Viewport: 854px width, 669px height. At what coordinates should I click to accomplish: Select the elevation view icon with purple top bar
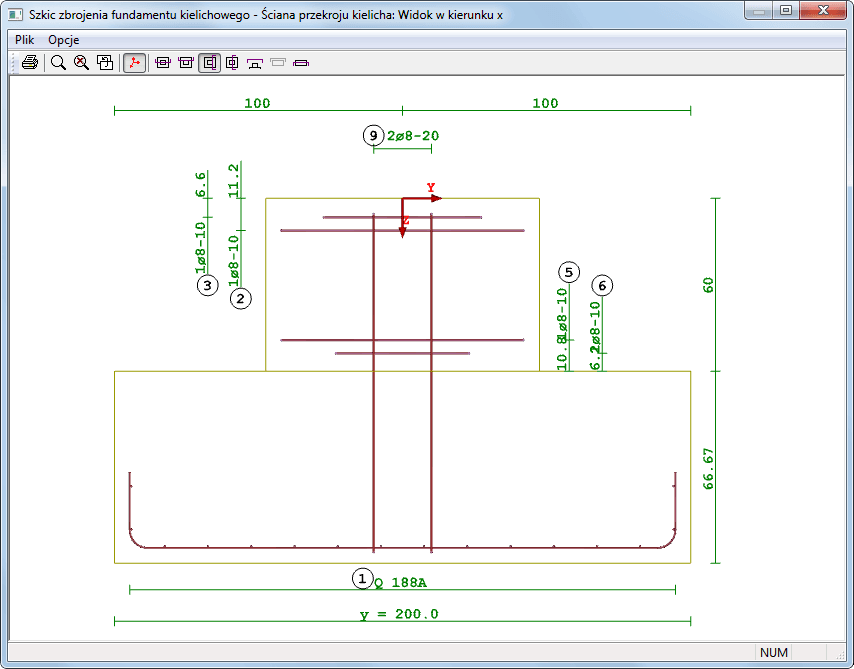[255, 63]
